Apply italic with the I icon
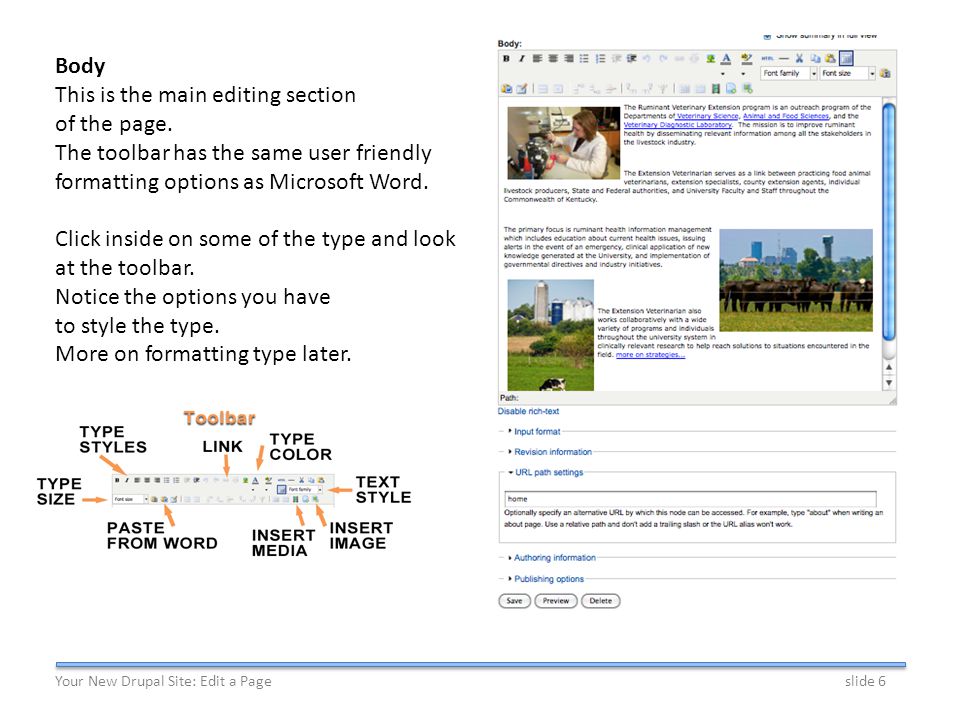The height and width of the screenshot is (720, 960). (x=521, y=59)
